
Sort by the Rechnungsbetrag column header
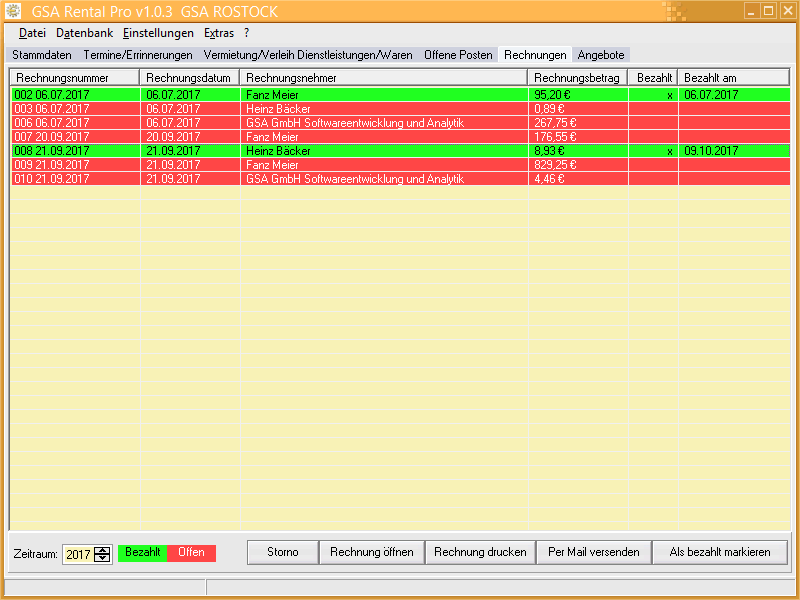click(x=577, y=78)
